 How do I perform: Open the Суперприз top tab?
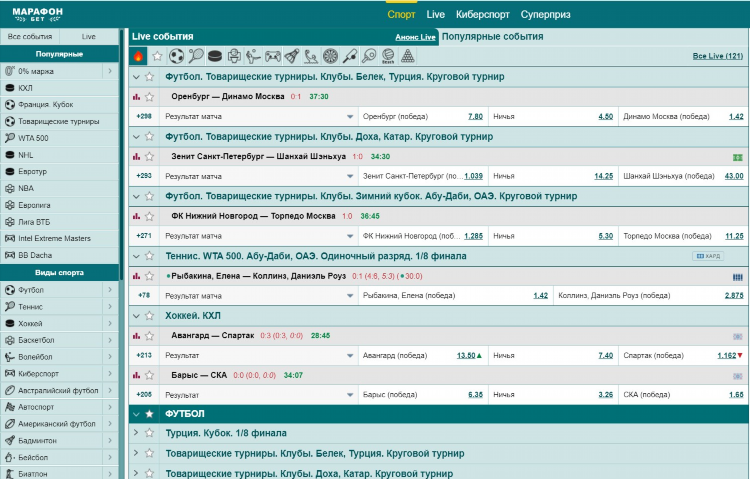tap(546, 14)
